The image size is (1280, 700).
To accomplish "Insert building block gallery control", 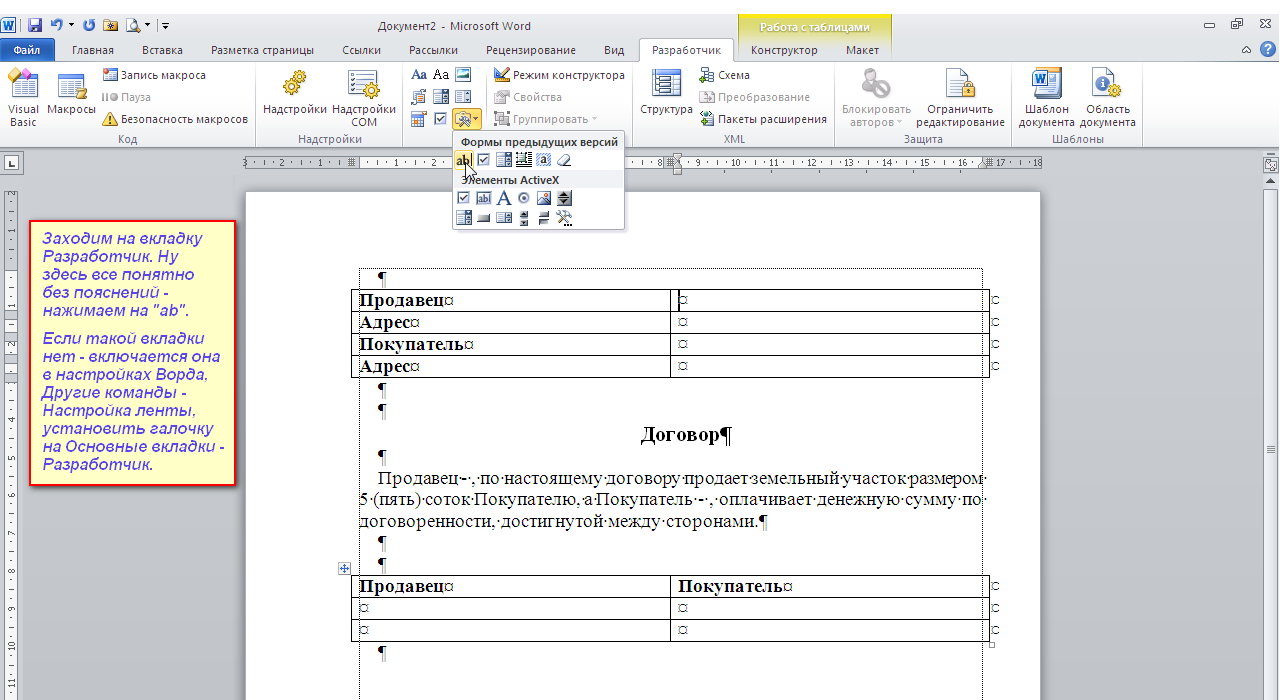I will pyautogui.click(x=419, y=97).
